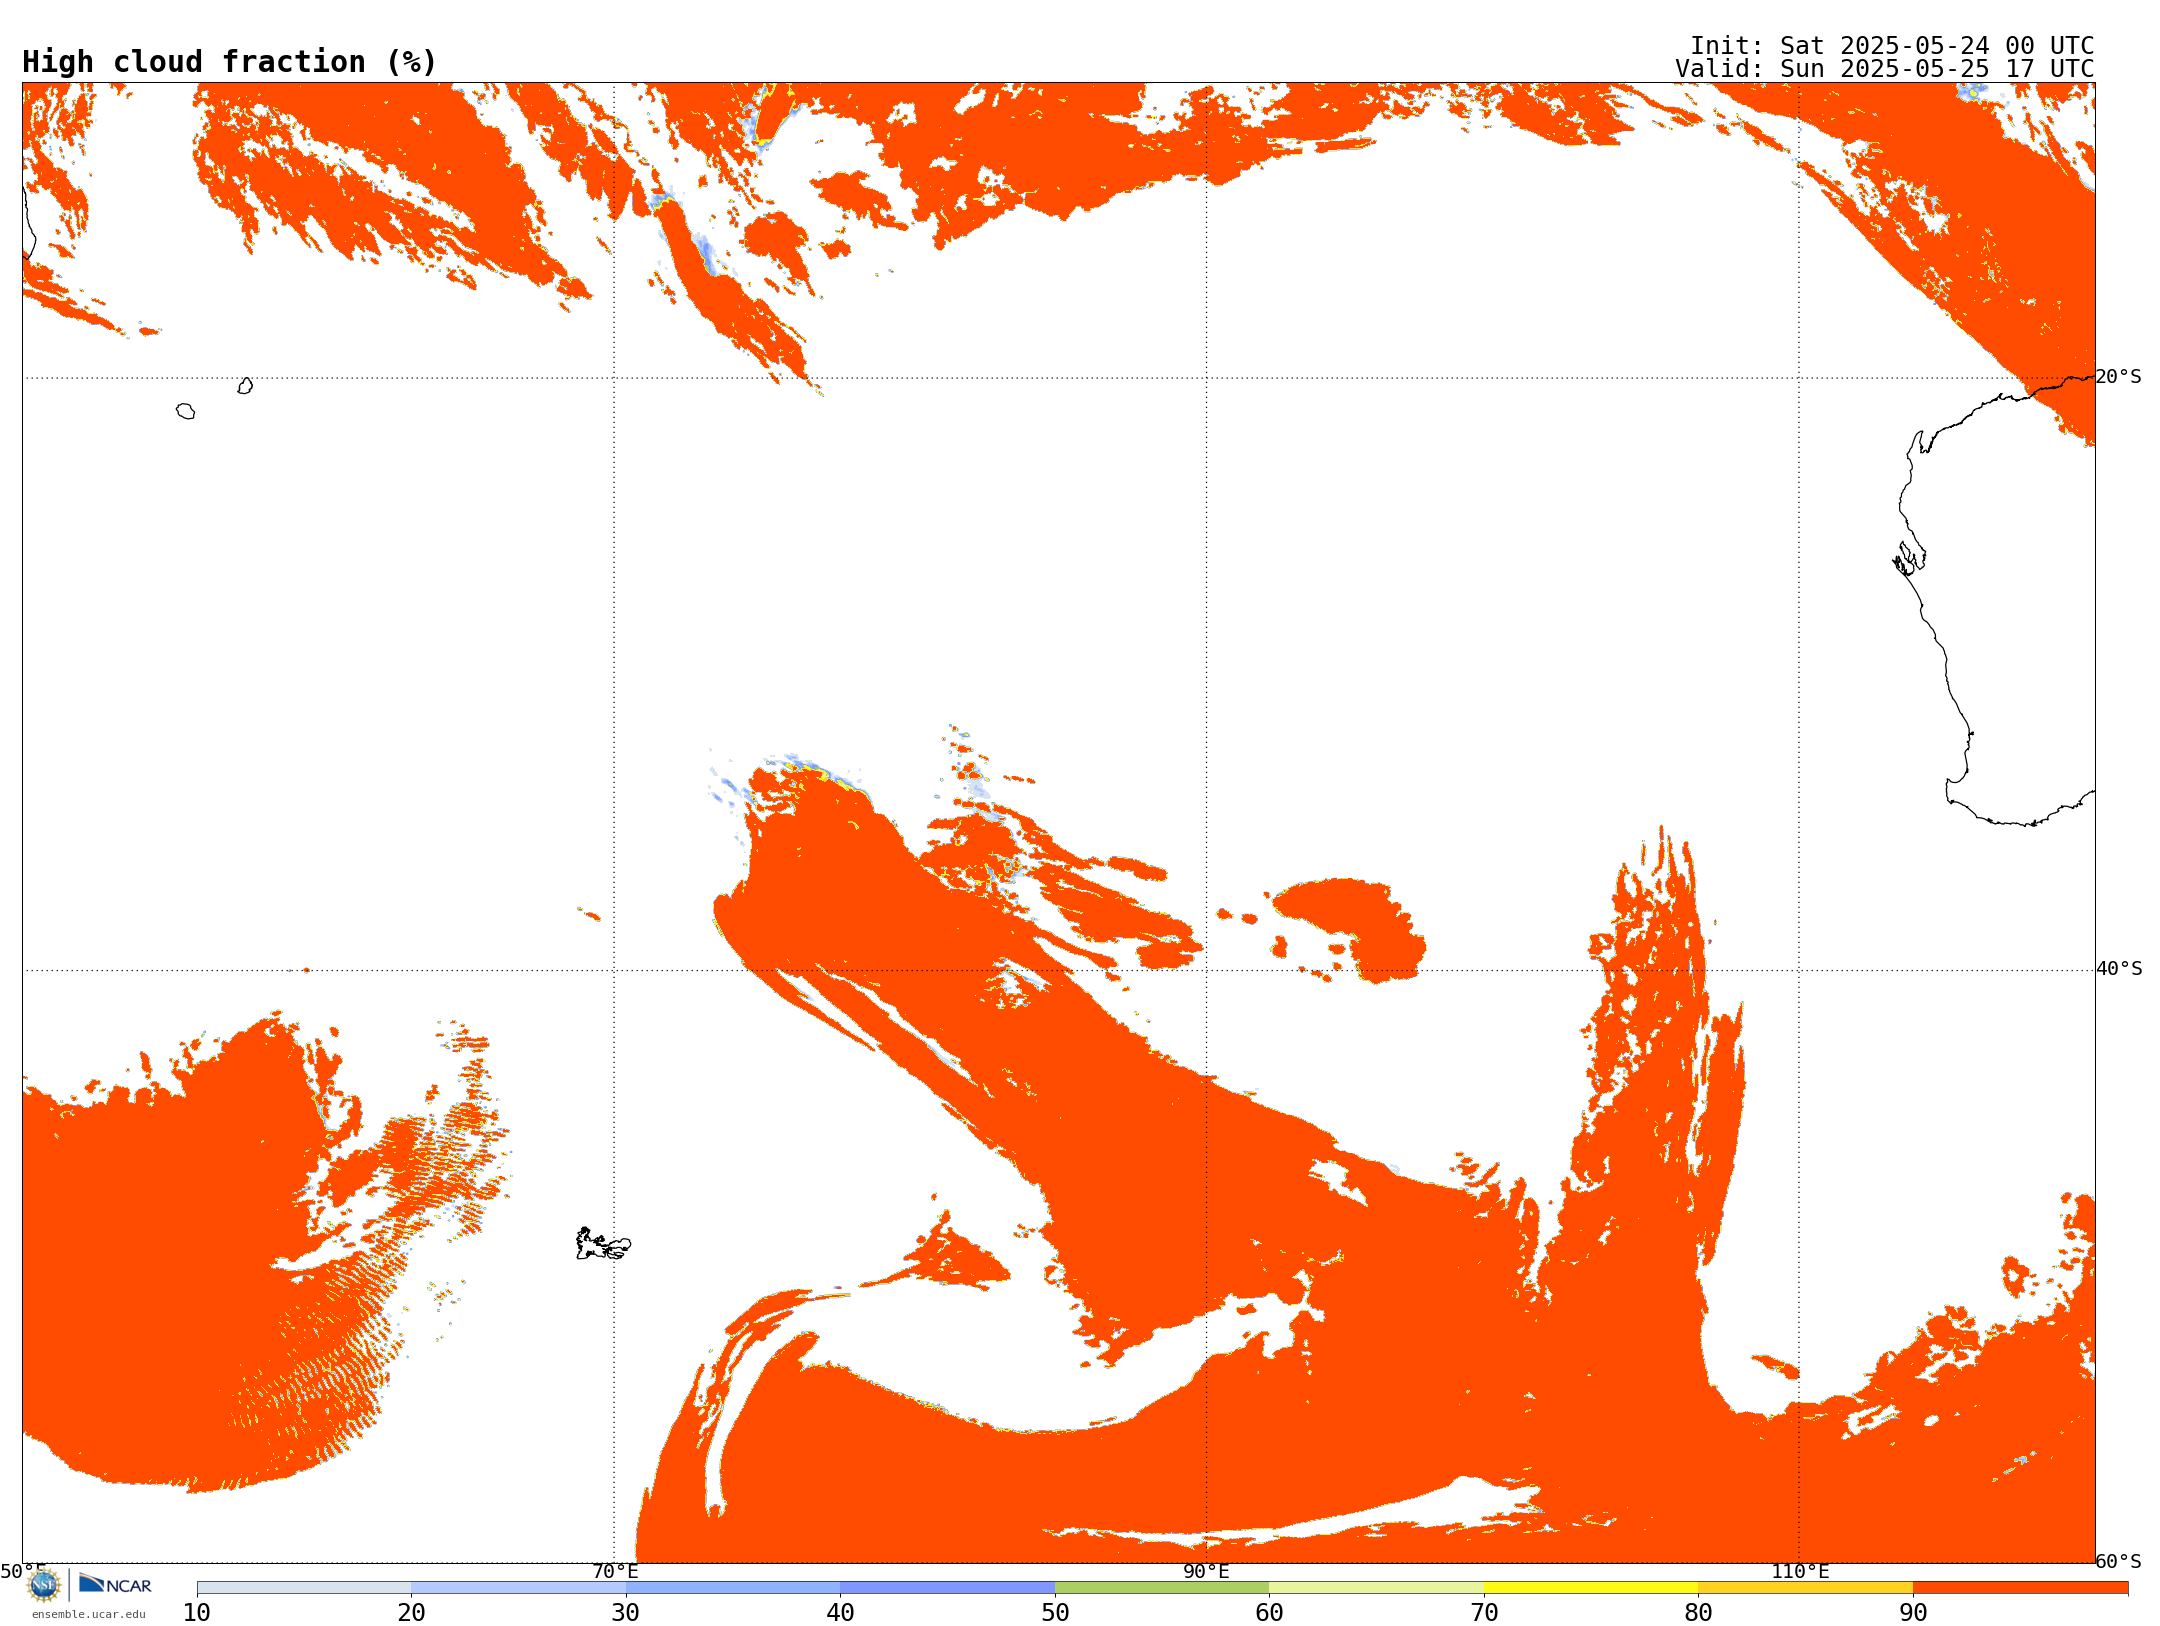Click the Kerguelen island outline near 70°E
2160x1626 pixels.
(603, 1244)
